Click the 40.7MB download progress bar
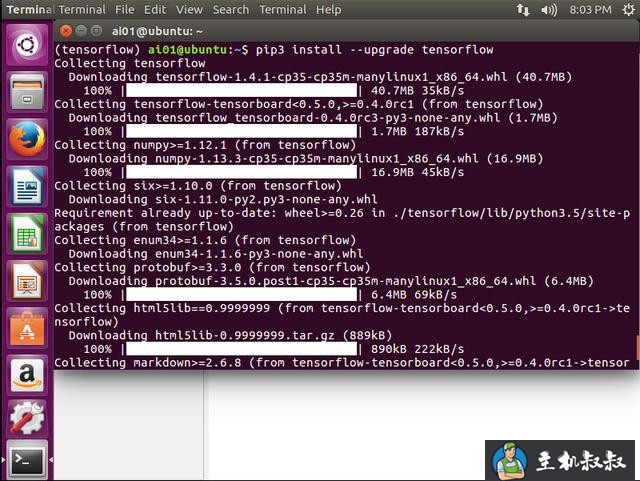The height and width of the screenshot is (481, 640). pyautogui.click(x=241, y=91)
